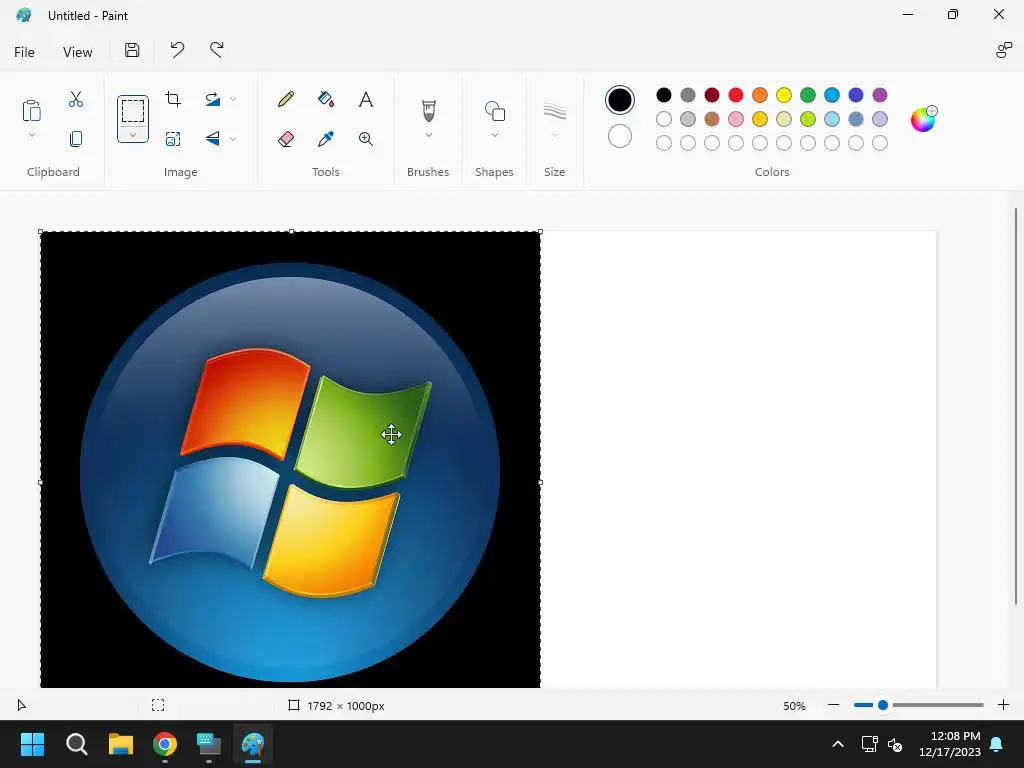Select the Color picker eyedropper
The image size is (1024, 768).
point(326,138)
